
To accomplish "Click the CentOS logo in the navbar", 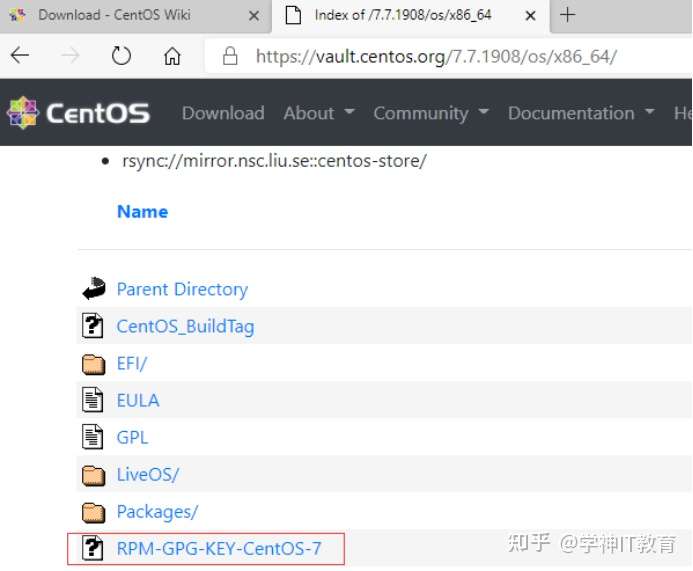I will tap(79, 113).
